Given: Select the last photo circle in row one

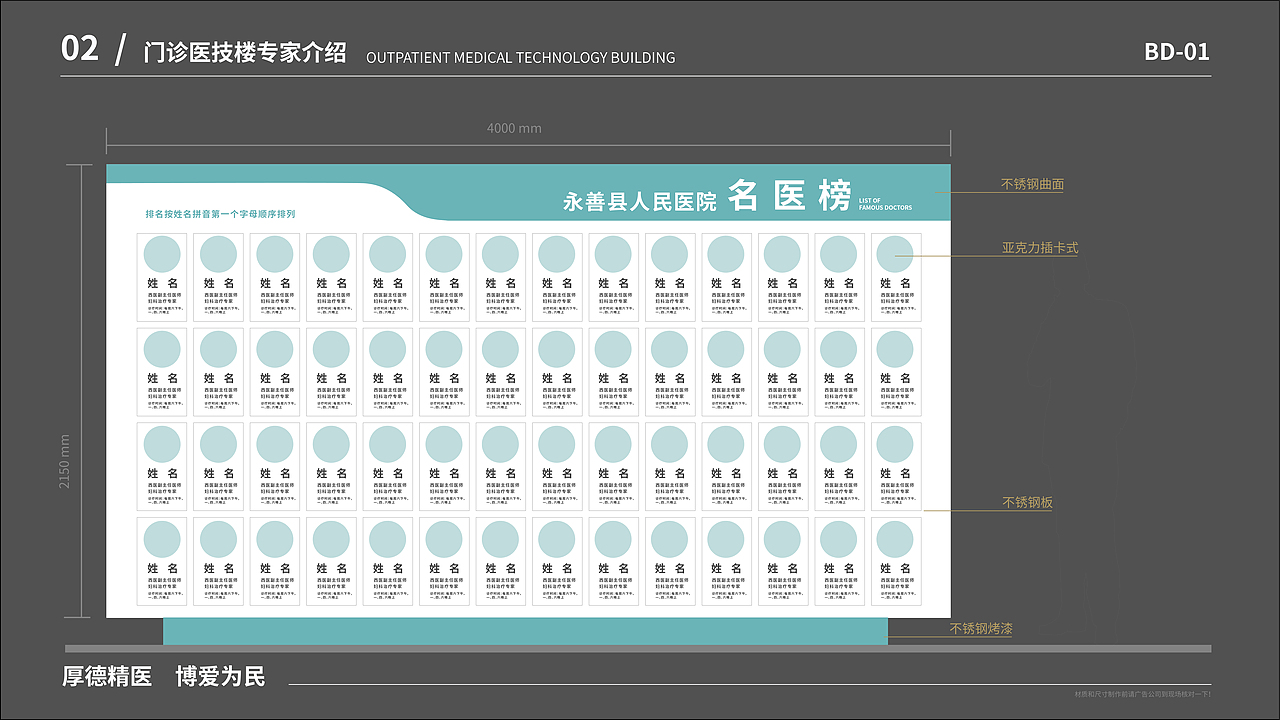Looking at the screenshot, I should [x=896, y=253].
